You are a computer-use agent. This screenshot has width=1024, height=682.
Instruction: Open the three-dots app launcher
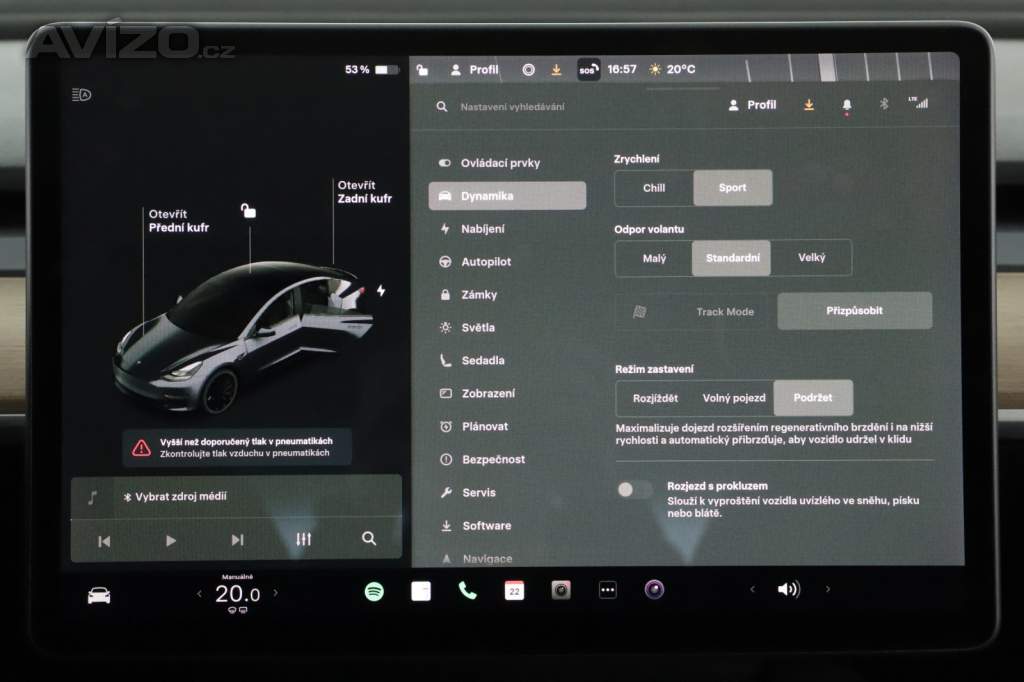(608, 590)
